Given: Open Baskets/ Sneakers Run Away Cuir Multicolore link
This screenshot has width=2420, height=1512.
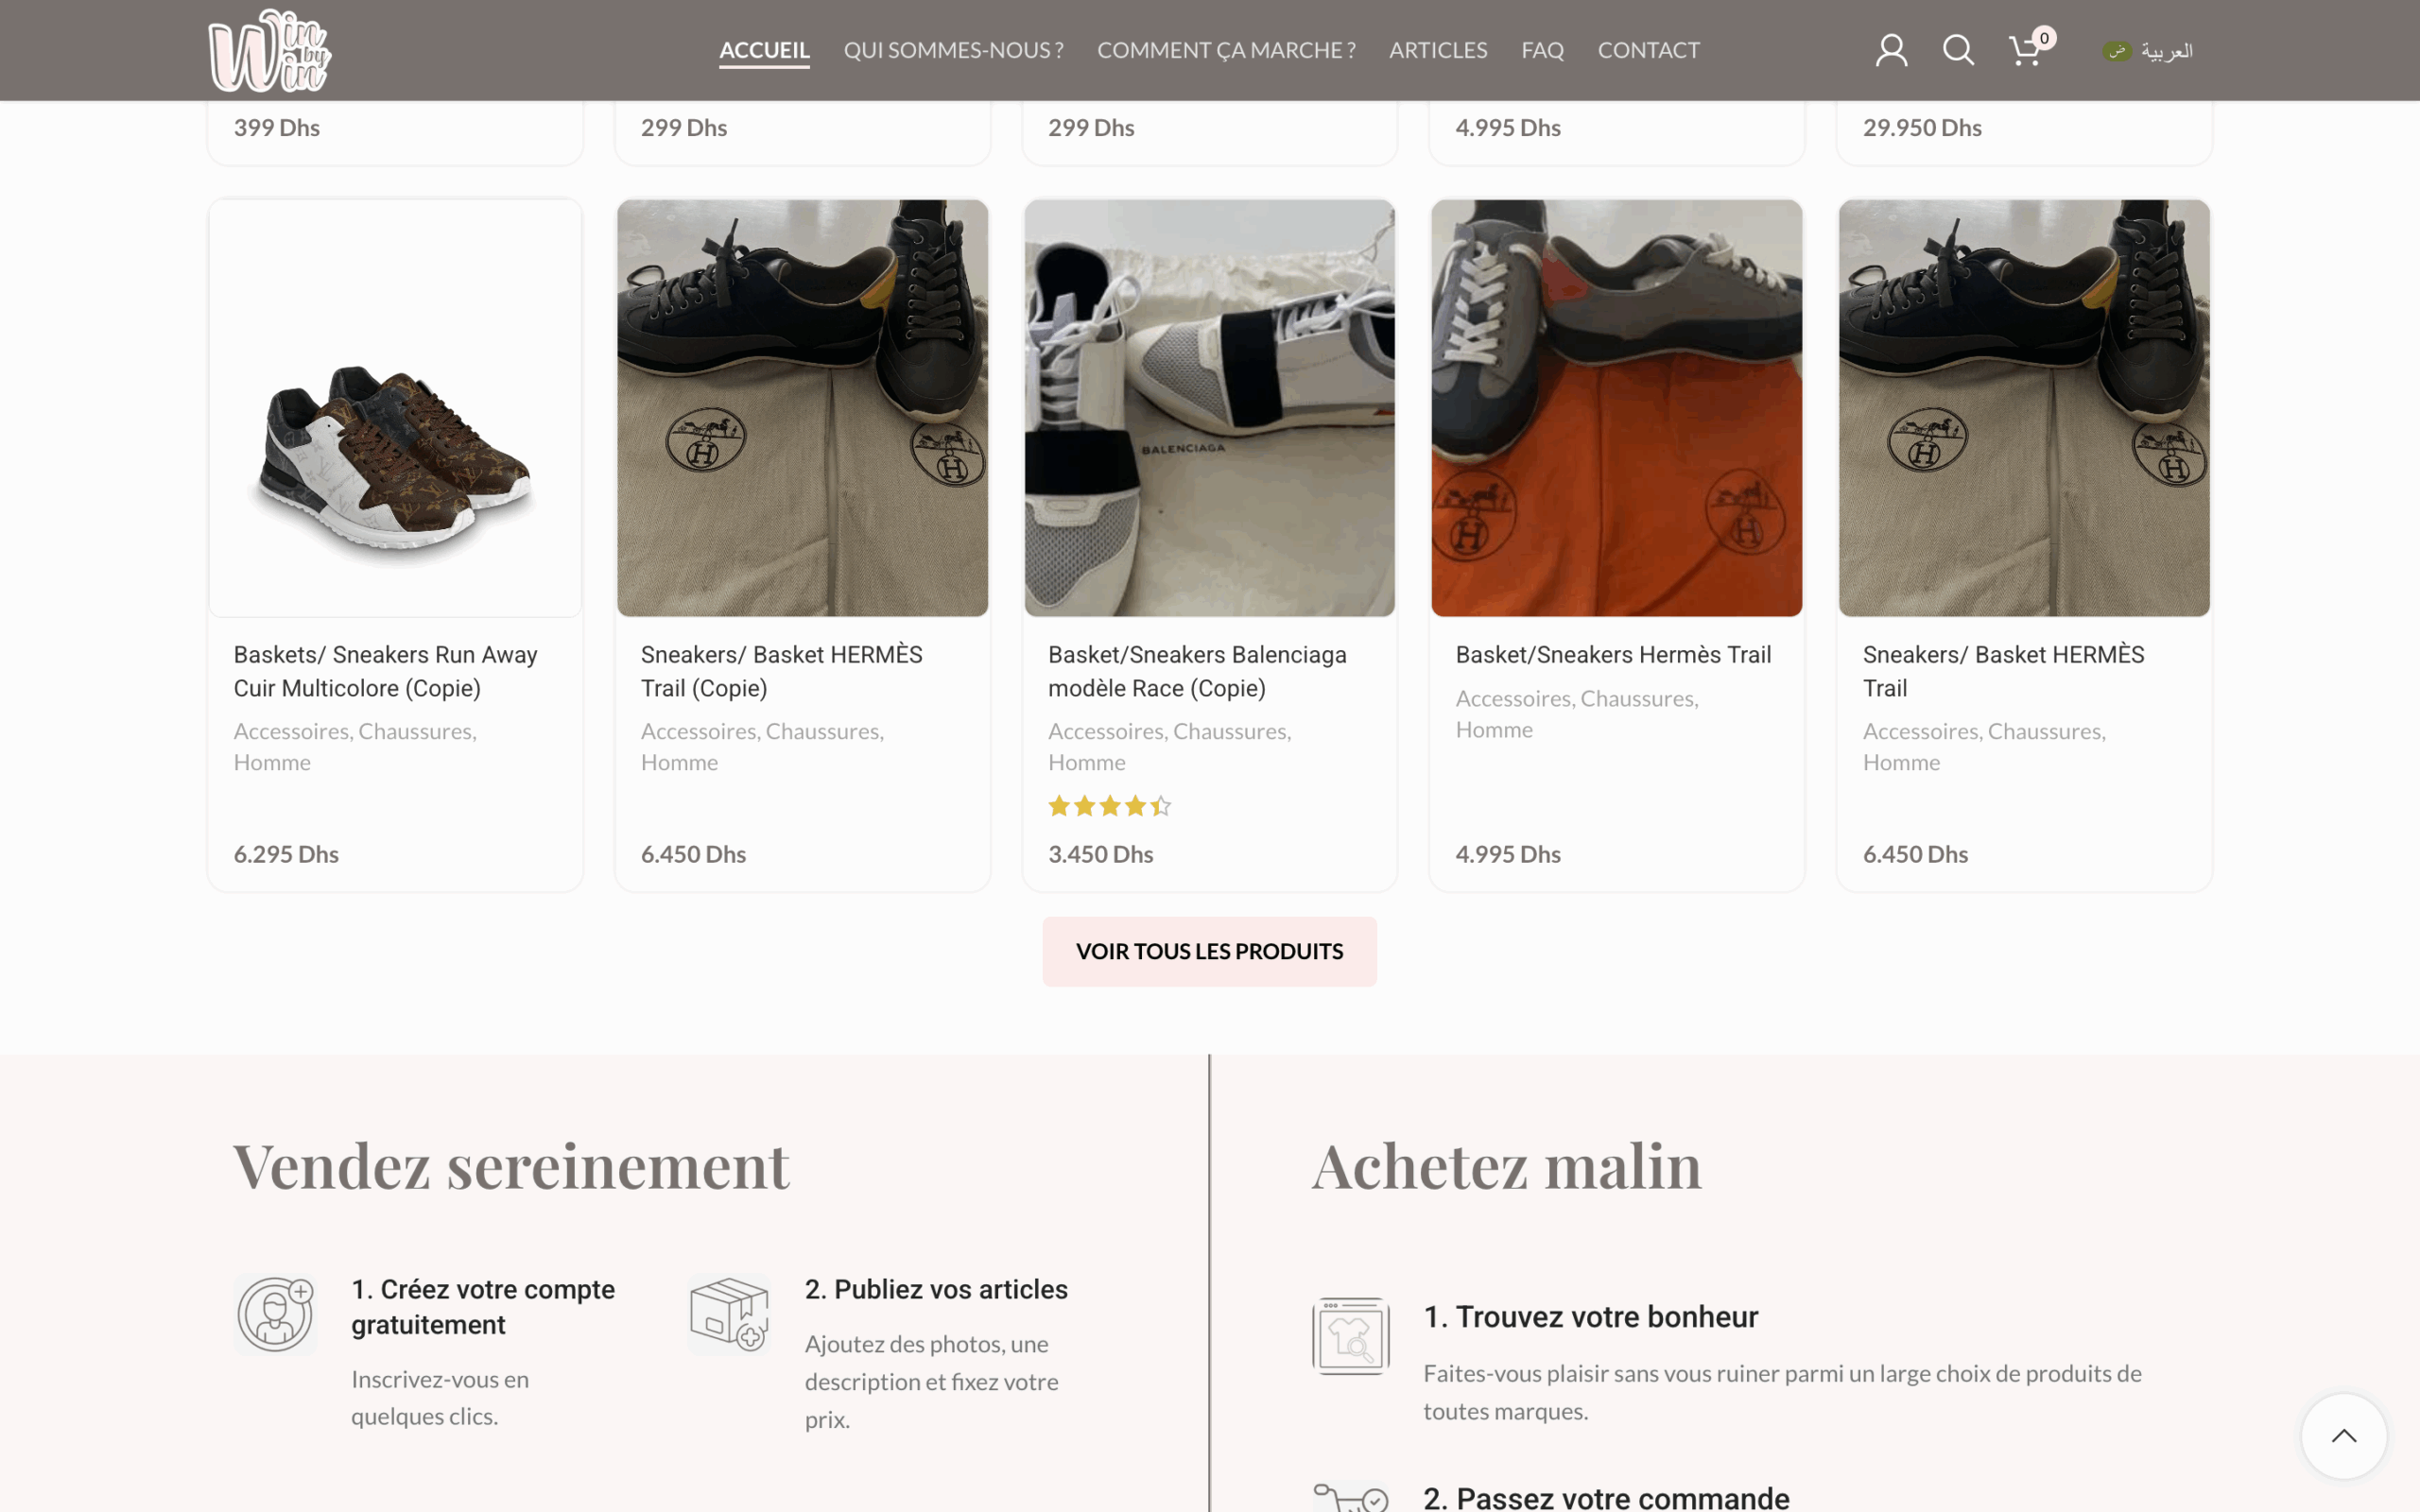Looking at the screenshot, I should 385,671.
